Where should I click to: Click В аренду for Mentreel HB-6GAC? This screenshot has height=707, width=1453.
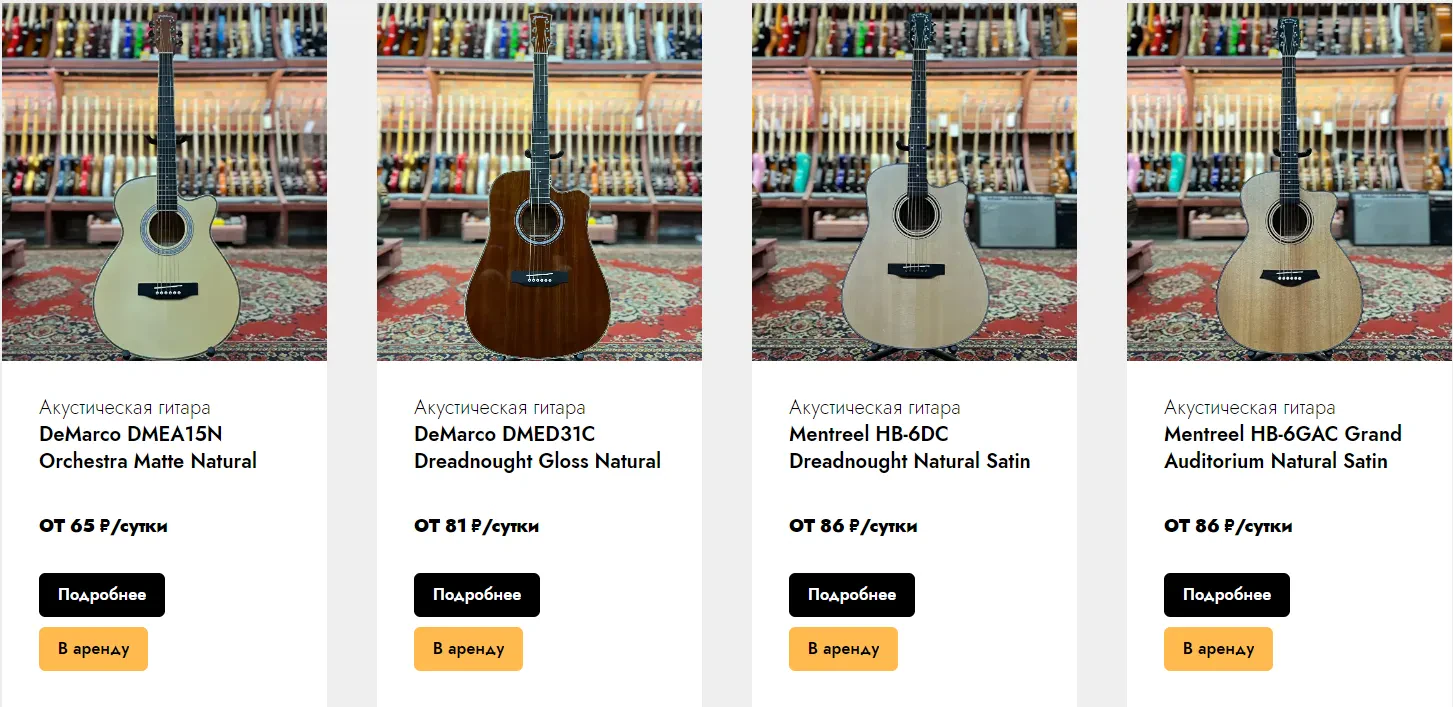click(1218, 649)
